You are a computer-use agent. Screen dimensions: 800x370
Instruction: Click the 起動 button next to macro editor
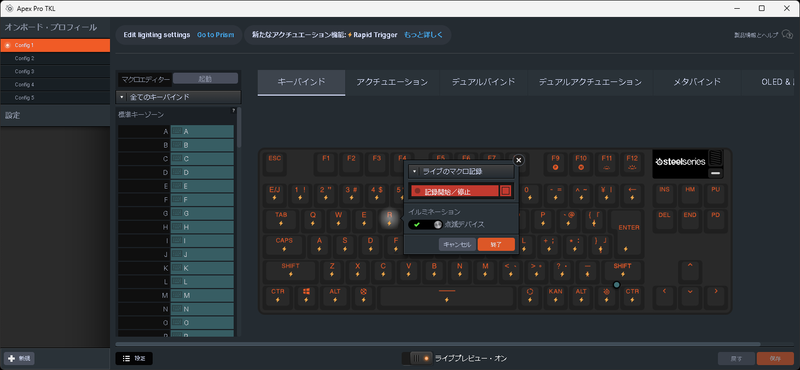click(205, 79)
